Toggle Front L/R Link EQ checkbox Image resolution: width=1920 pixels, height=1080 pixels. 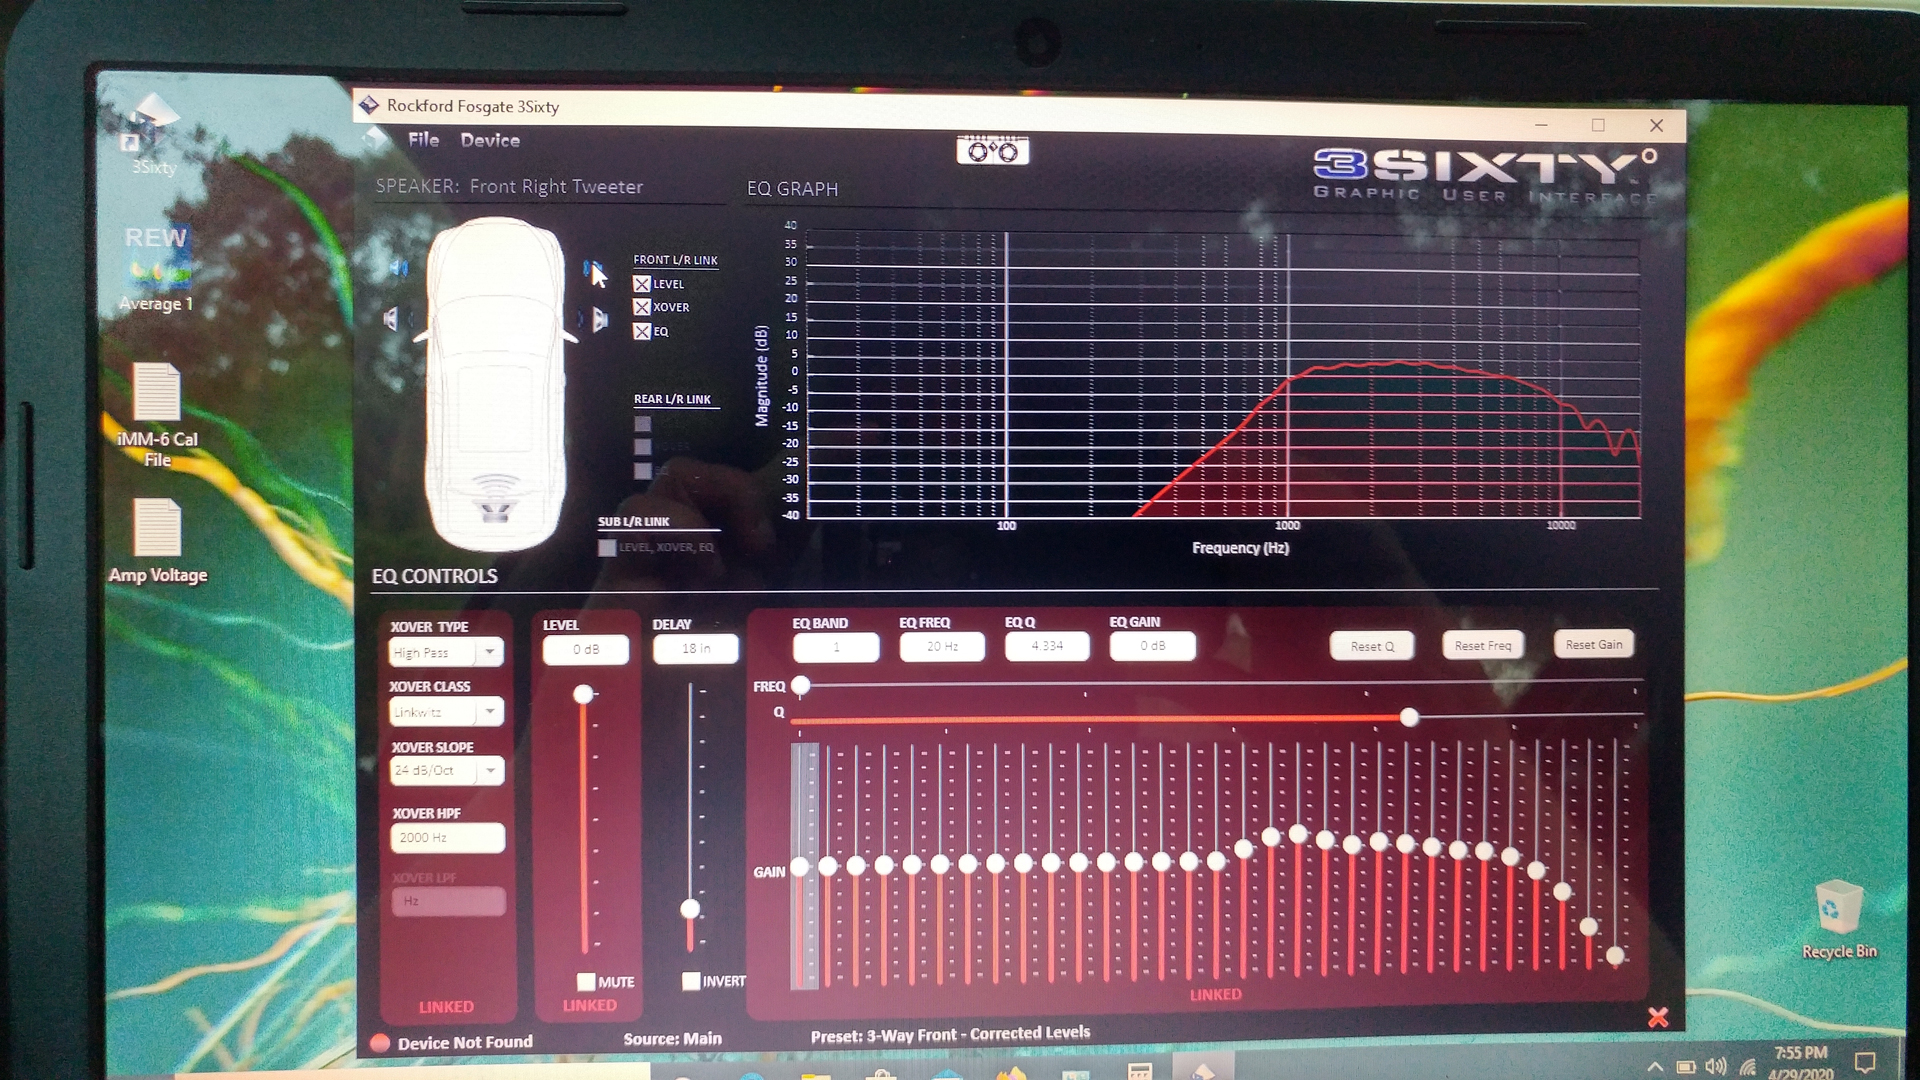[642, 331]
